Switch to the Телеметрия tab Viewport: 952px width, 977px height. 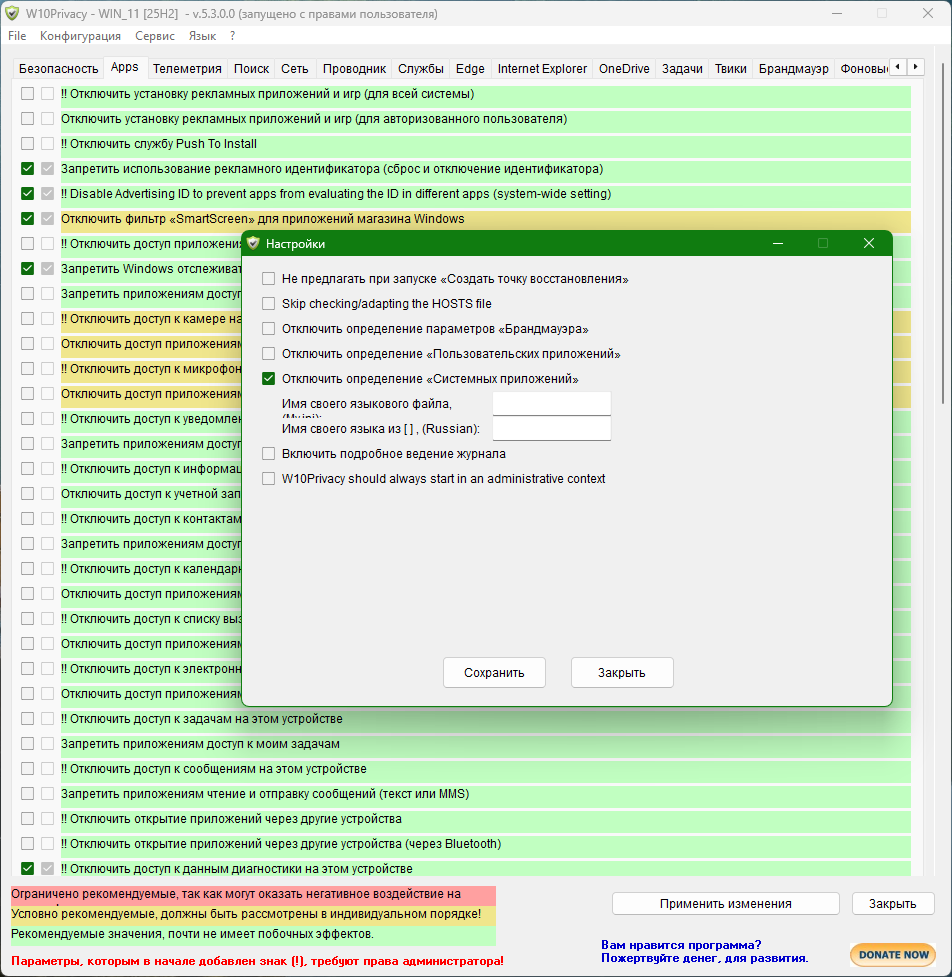click(x=187, y=69)
